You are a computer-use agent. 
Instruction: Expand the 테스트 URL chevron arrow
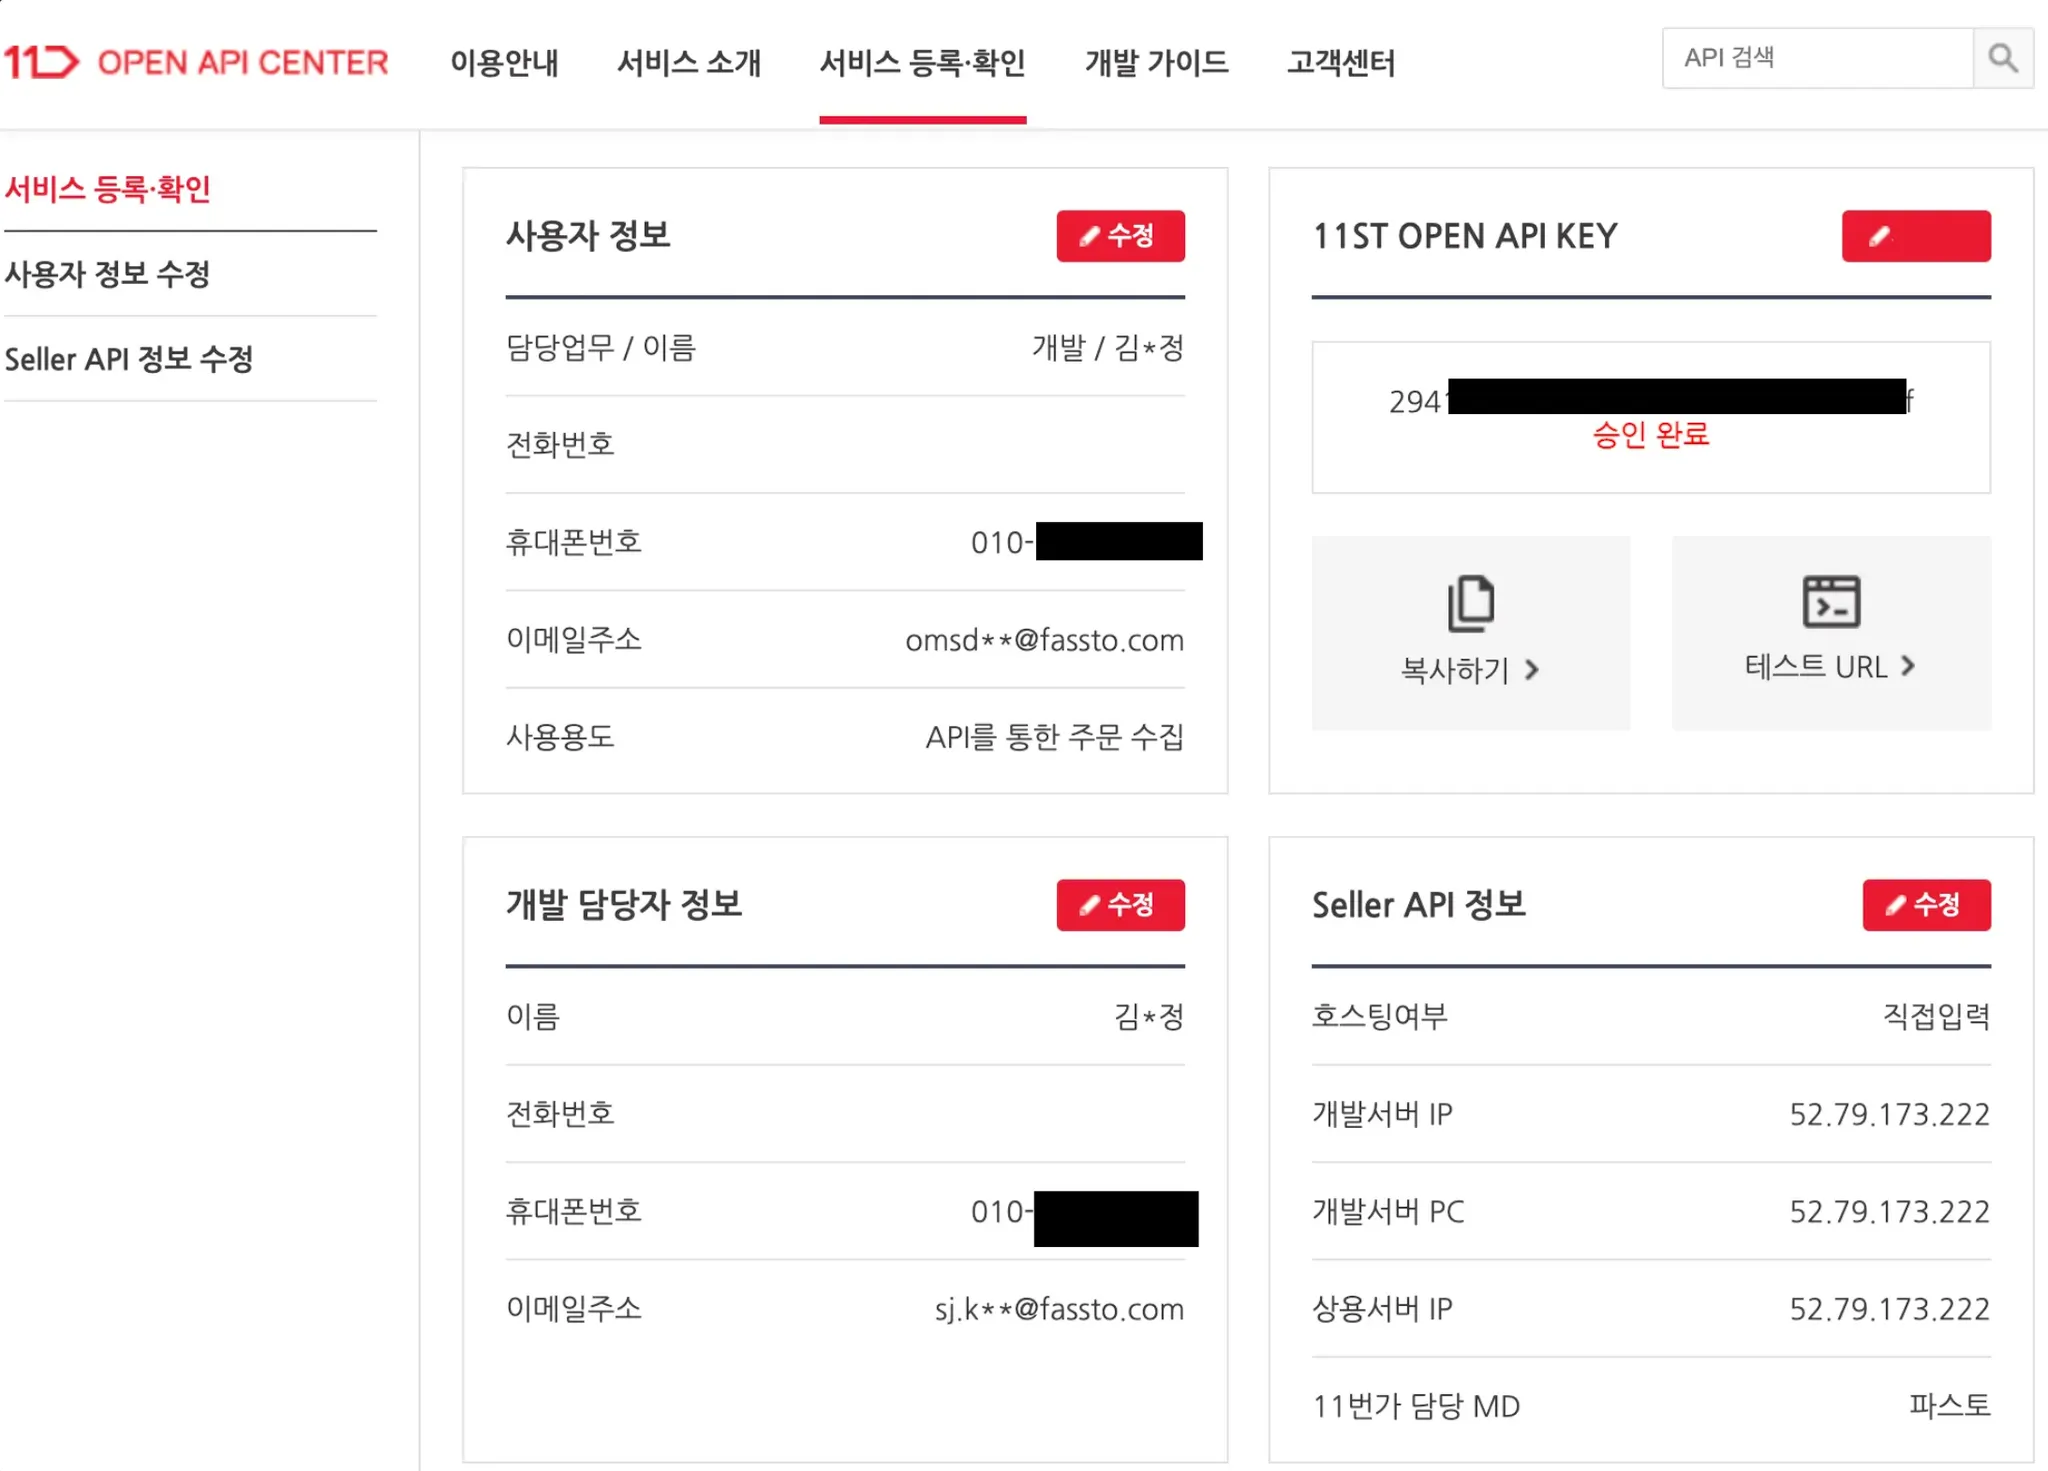[x=1908, y=666]
